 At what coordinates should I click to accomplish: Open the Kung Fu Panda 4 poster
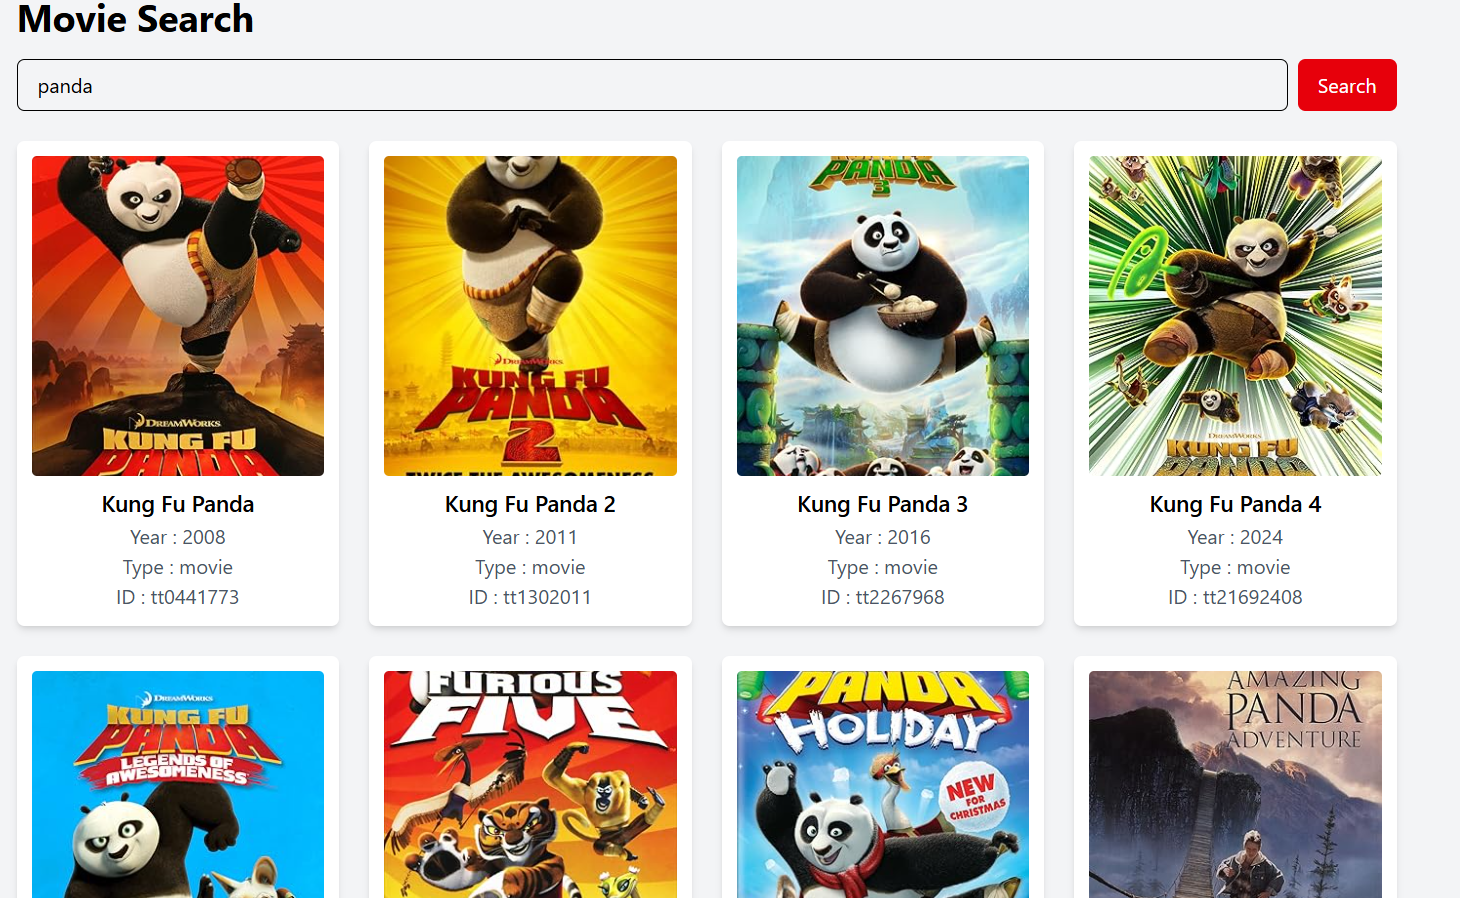(x=1235, y=316)
